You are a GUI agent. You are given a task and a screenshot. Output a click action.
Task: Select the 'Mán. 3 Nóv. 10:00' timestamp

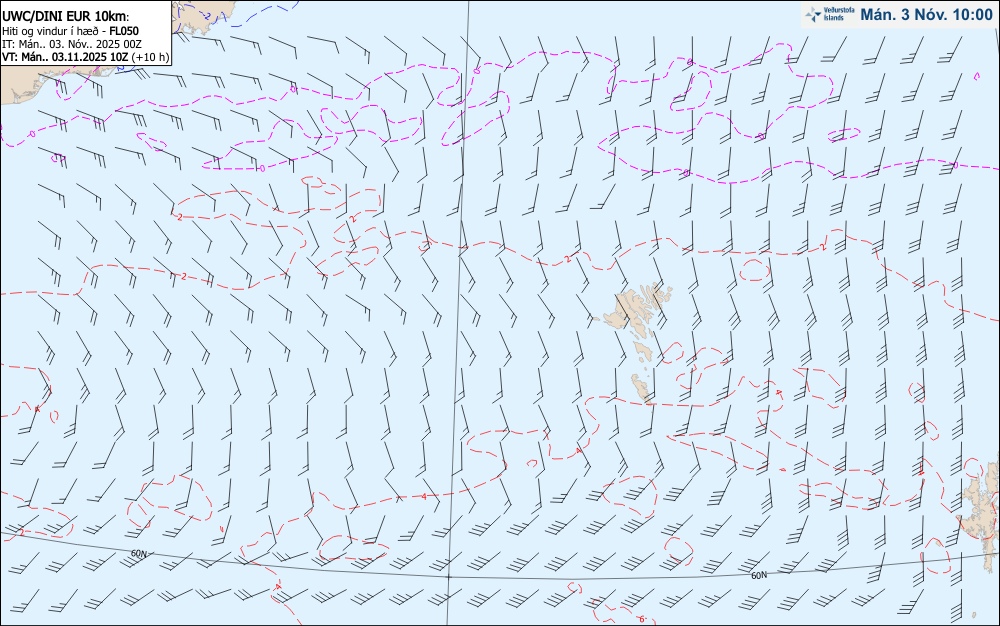(x=926, y=15)
